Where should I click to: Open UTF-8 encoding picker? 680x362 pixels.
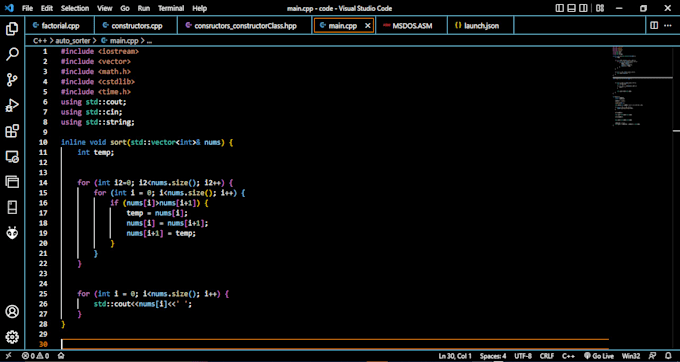(x=523, y=356)
